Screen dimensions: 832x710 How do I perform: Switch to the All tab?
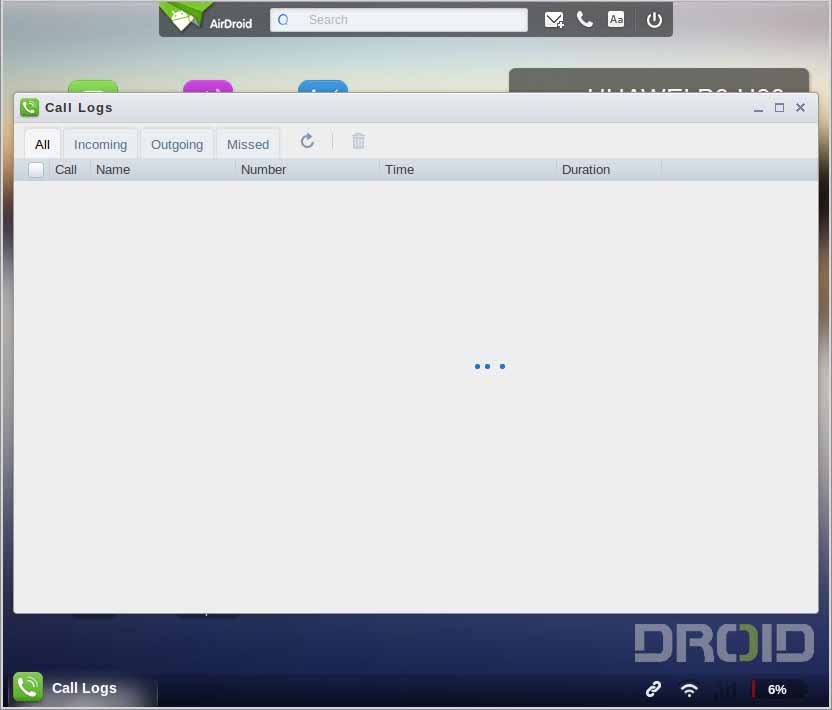pyautogui.click(x=42, y=144)
